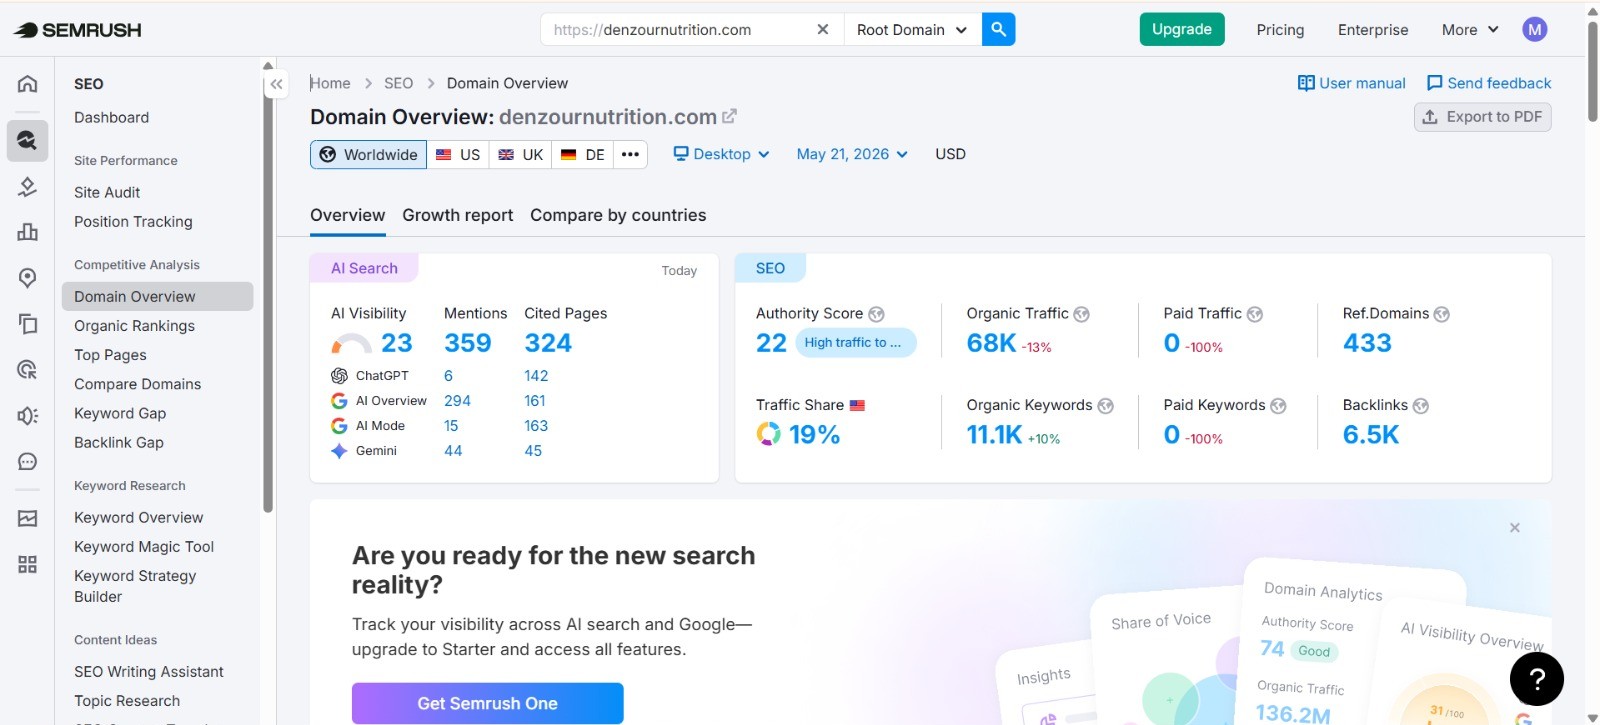The image size is (1600, 725).
Task: Click the High traffic to... badge
Action: tap(856, 342)
